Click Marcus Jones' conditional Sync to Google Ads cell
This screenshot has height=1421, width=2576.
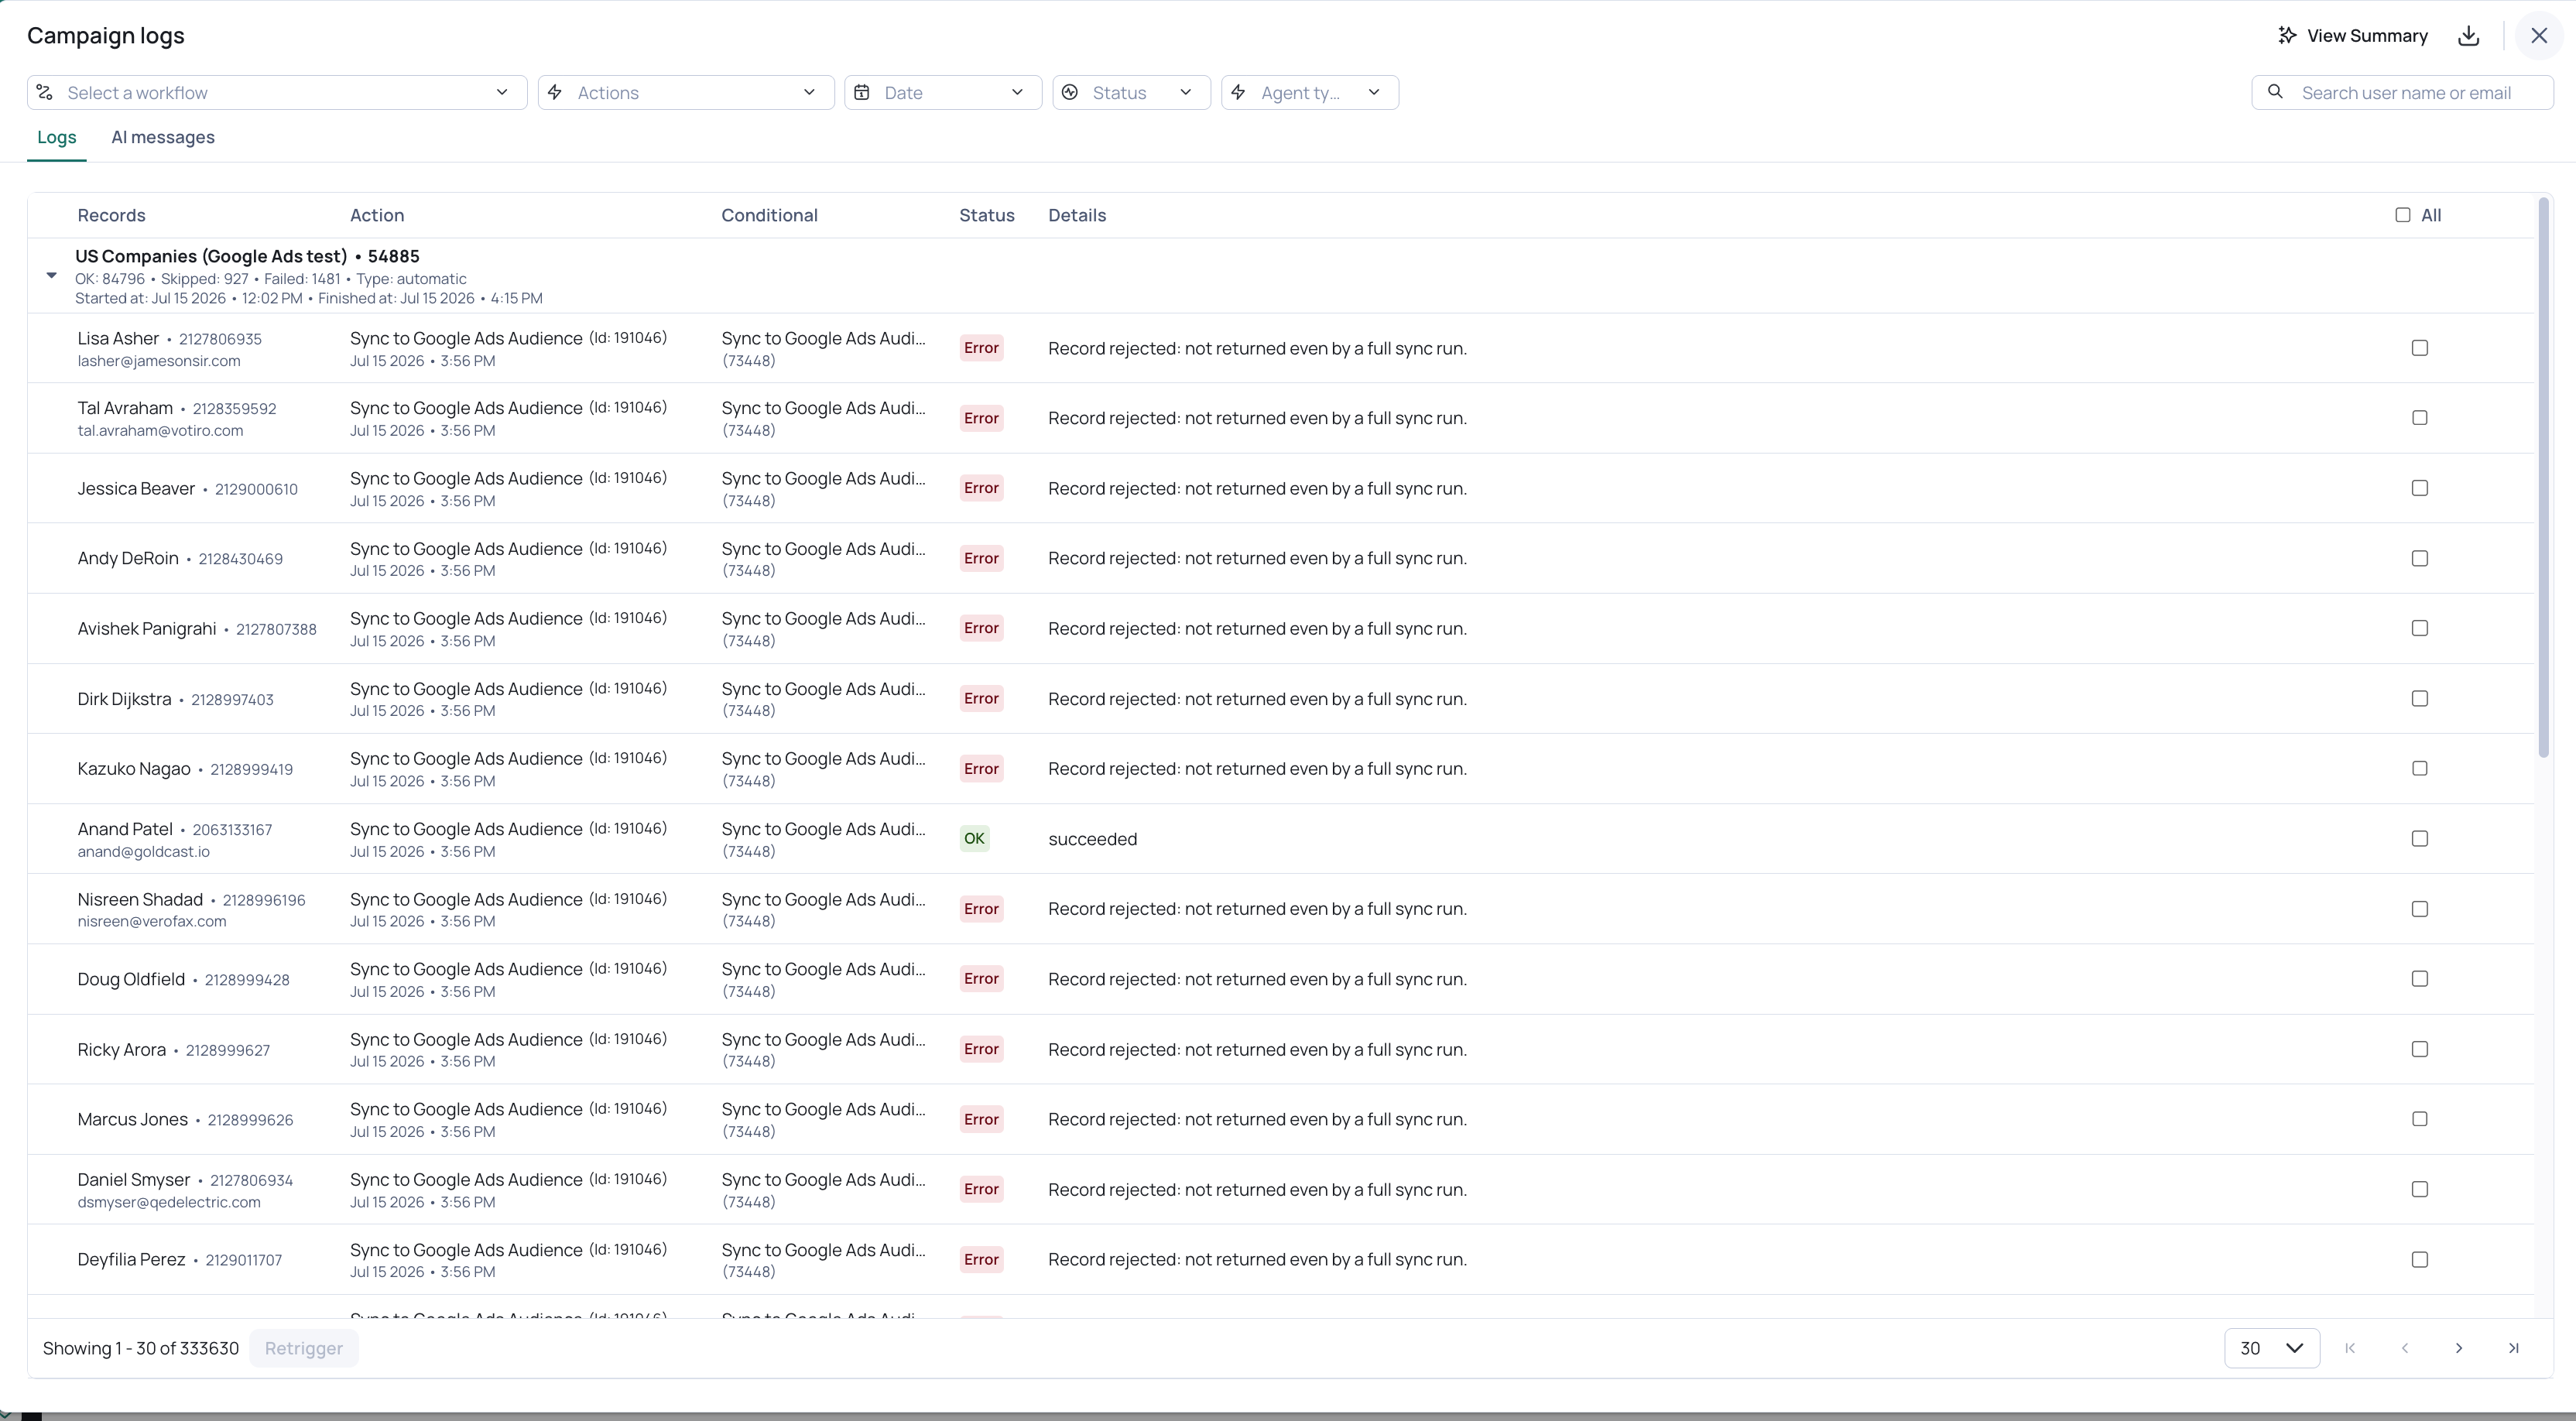[x=824, y=1119]
